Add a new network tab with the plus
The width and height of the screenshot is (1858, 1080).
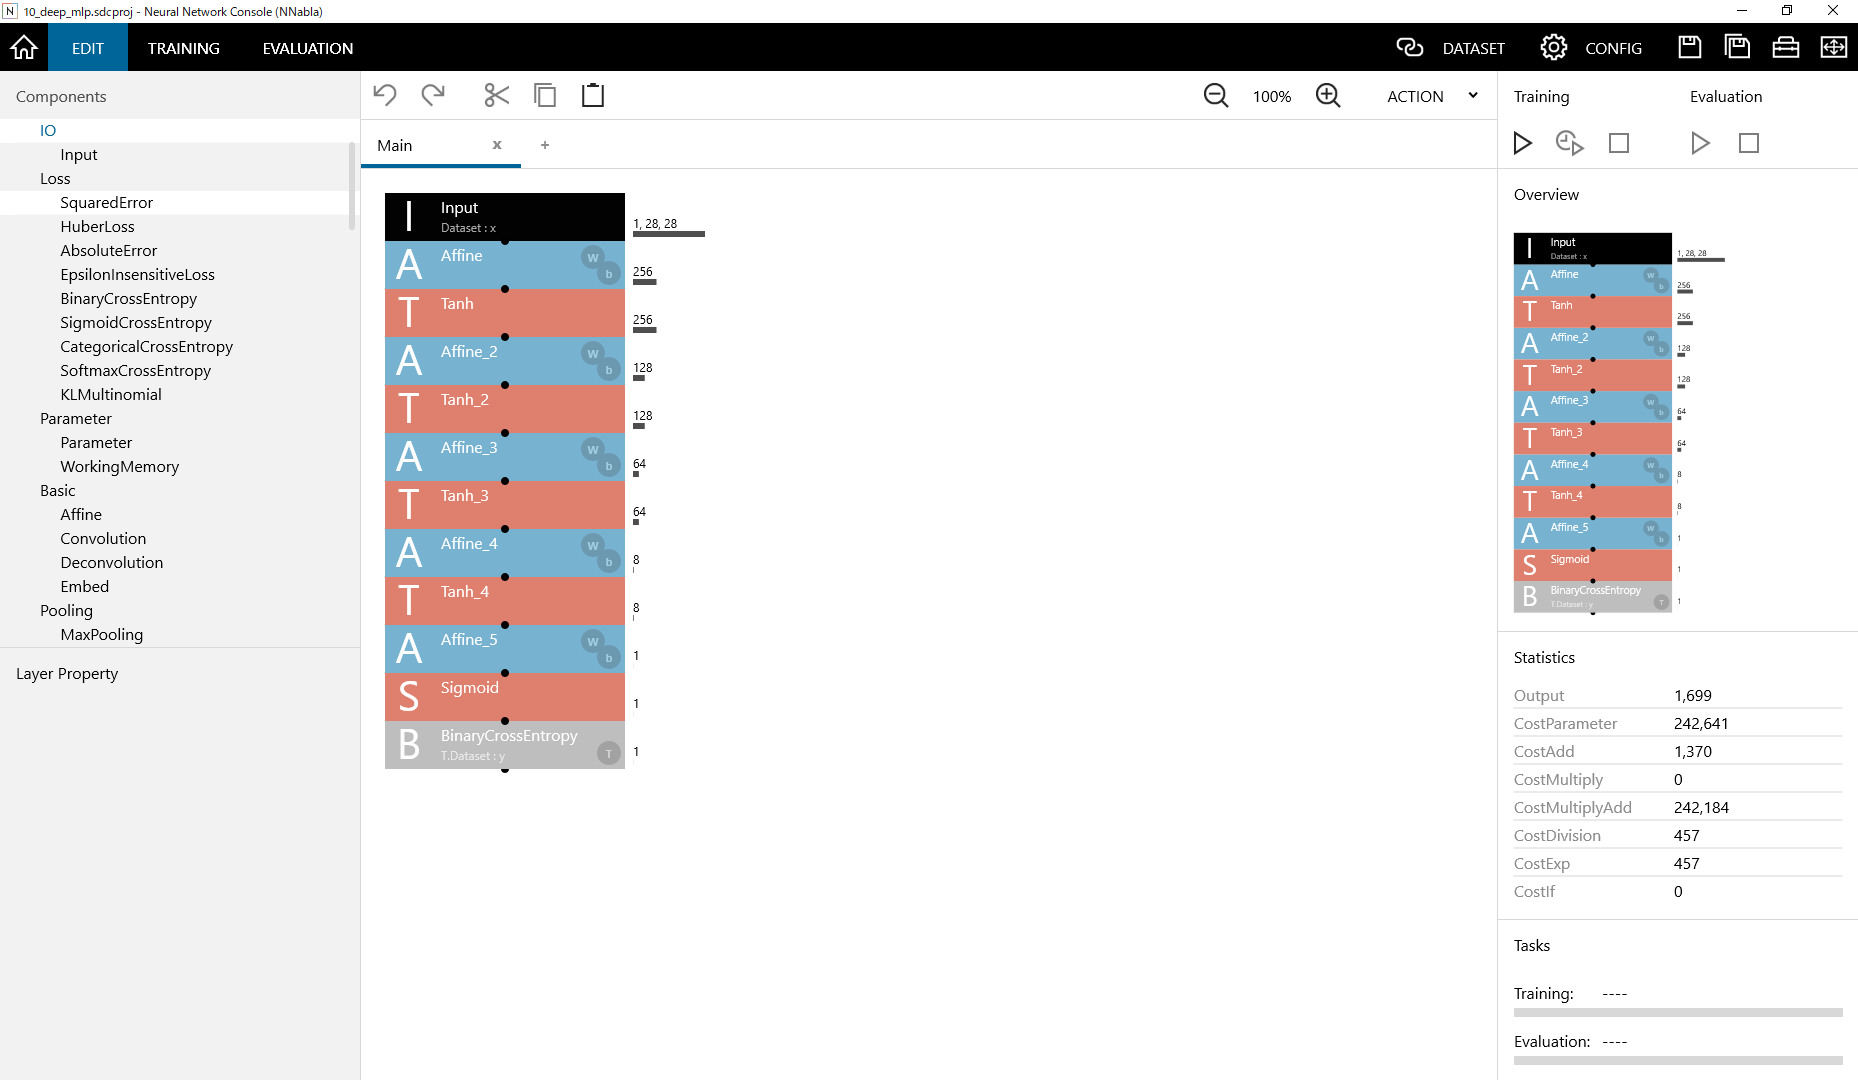tap(545, 145)
